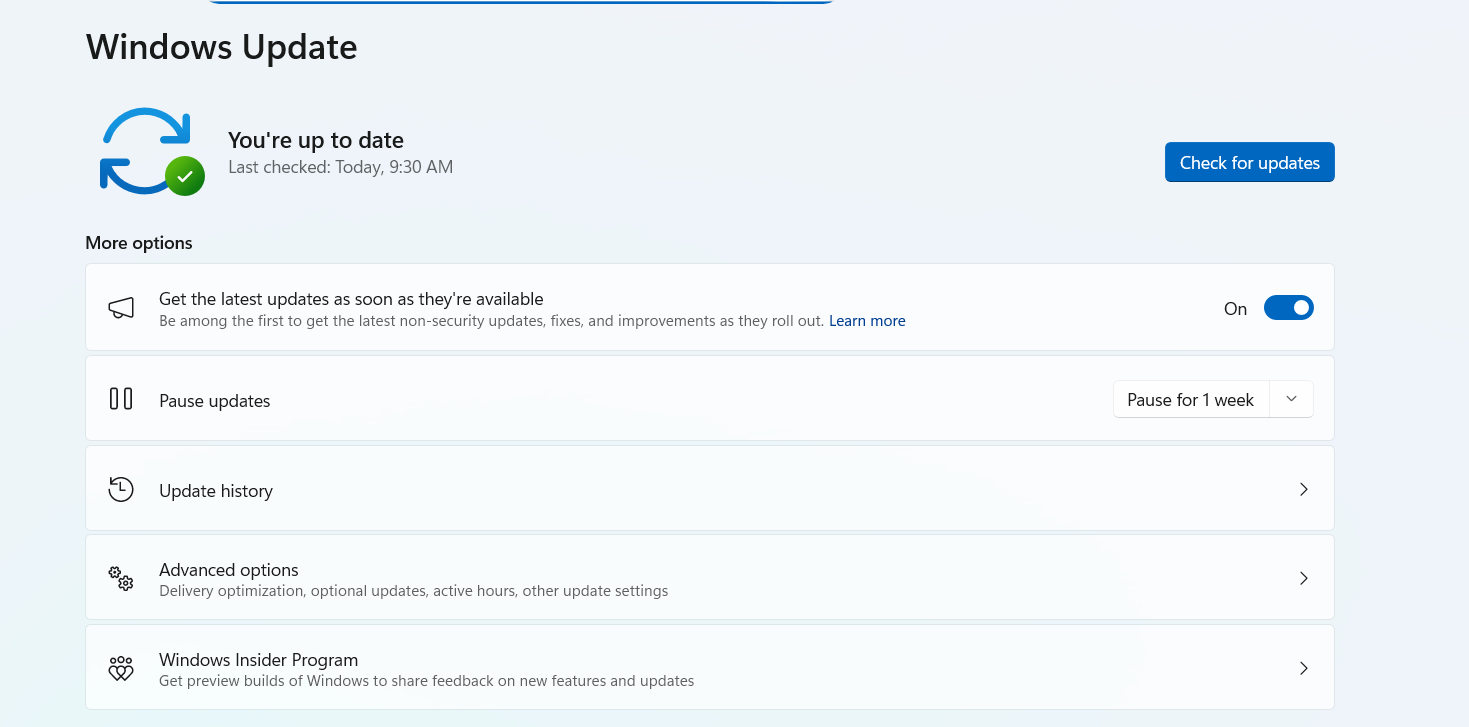Viewport: 1469px width, 727px height.
Task: Turn off the latest updates toggle
Action: [1288, 308]
